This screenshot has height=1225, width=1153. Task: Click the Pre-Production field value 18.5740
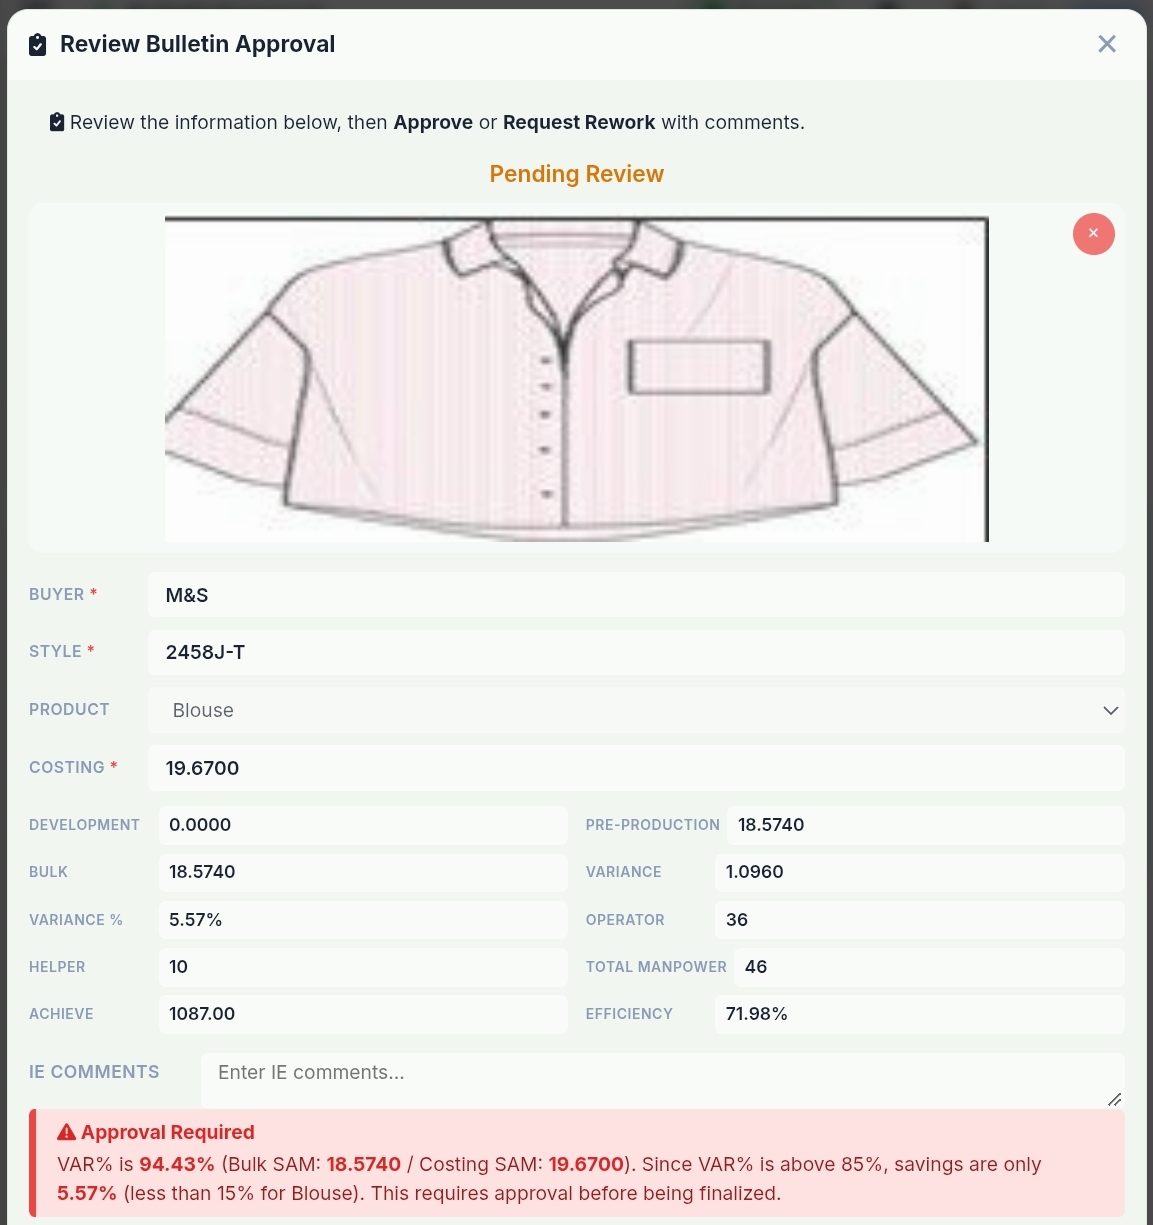[x=926, y=825]
